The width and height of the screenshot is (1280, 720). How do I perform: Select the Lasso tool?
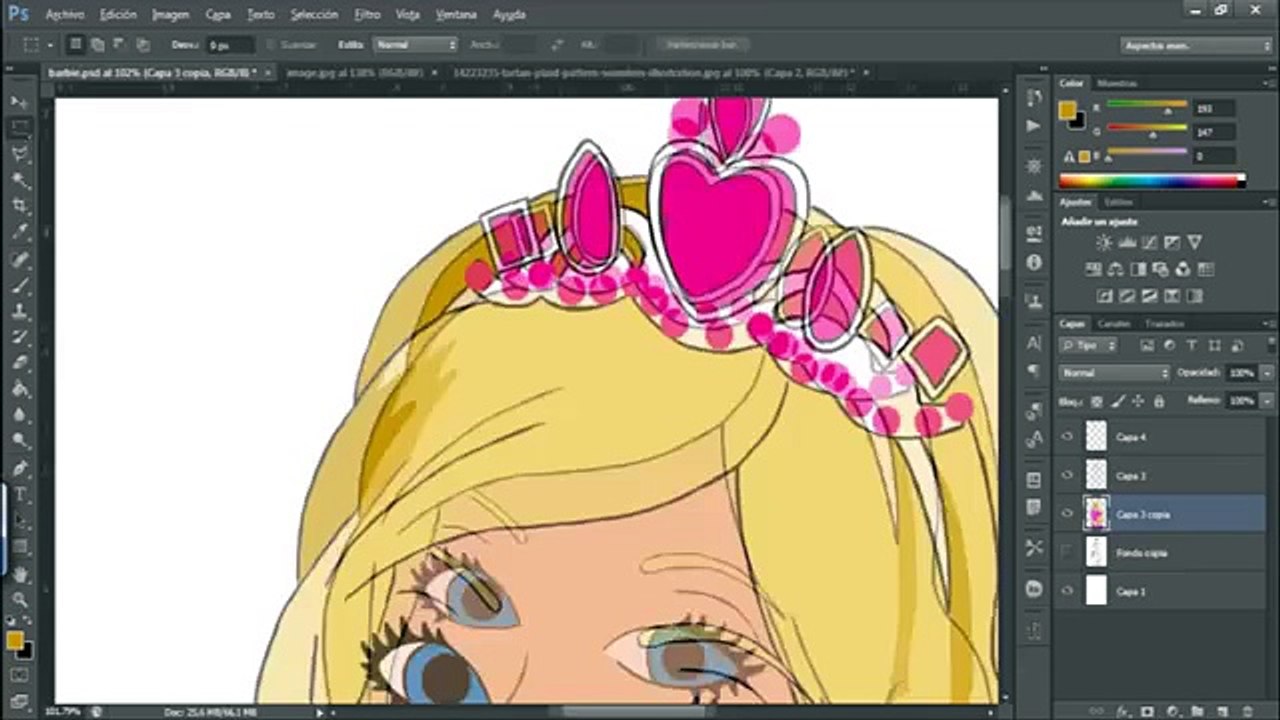tap(19, 154)
